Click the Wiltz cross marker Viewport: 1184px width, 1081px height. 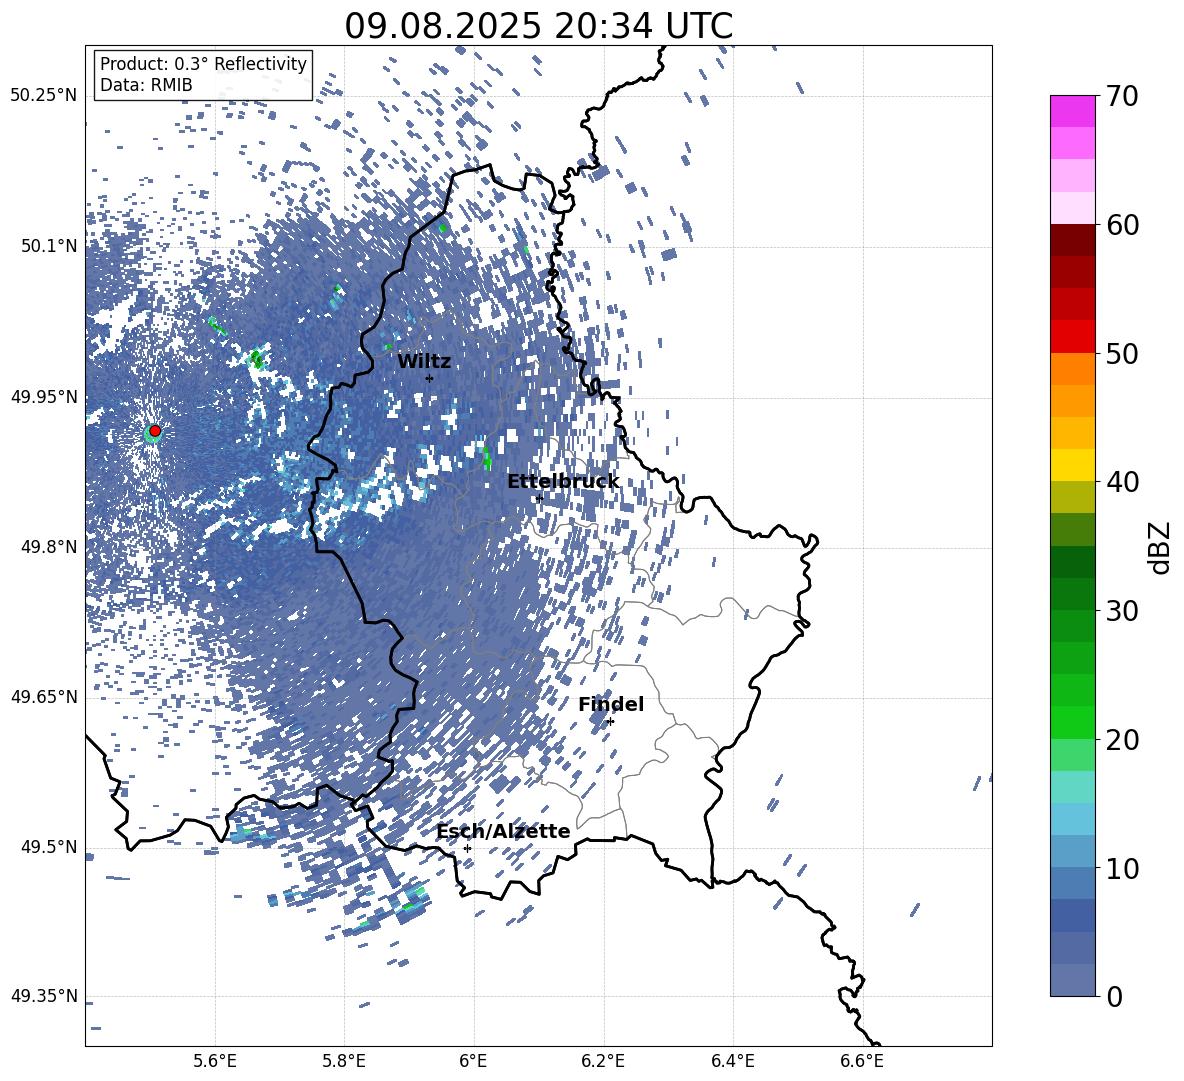point(429,378)
